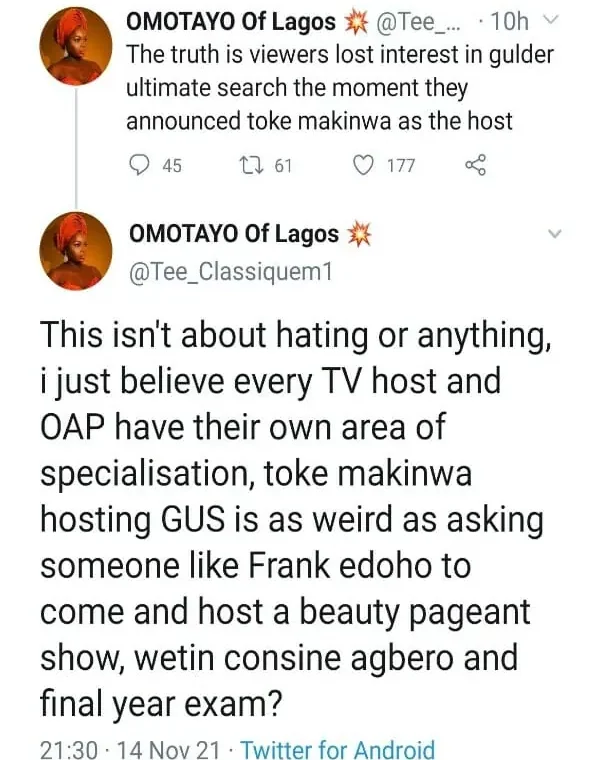Click the 21:30 · 14 Nov 21 timestamp

[131, 749]
